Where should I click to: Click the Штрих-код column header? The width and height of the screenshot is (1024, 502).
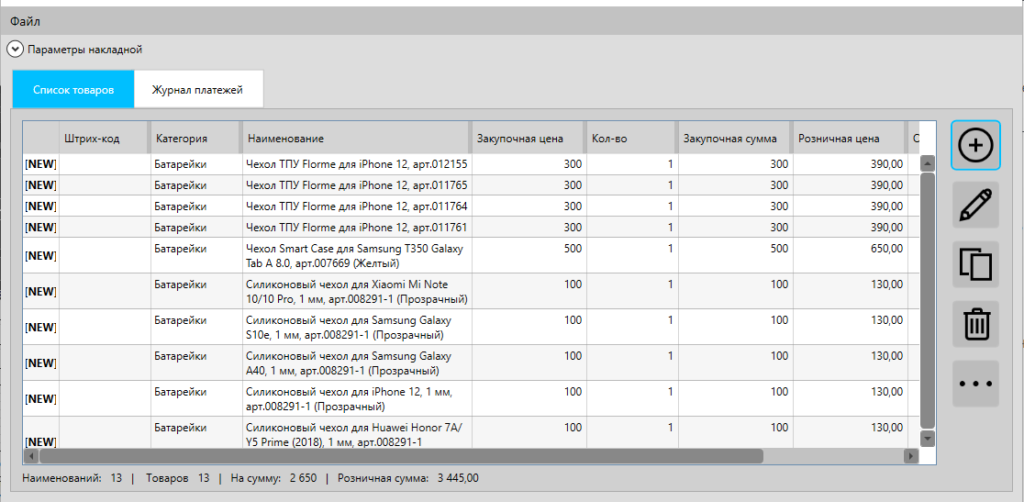(x=92, y=138)
